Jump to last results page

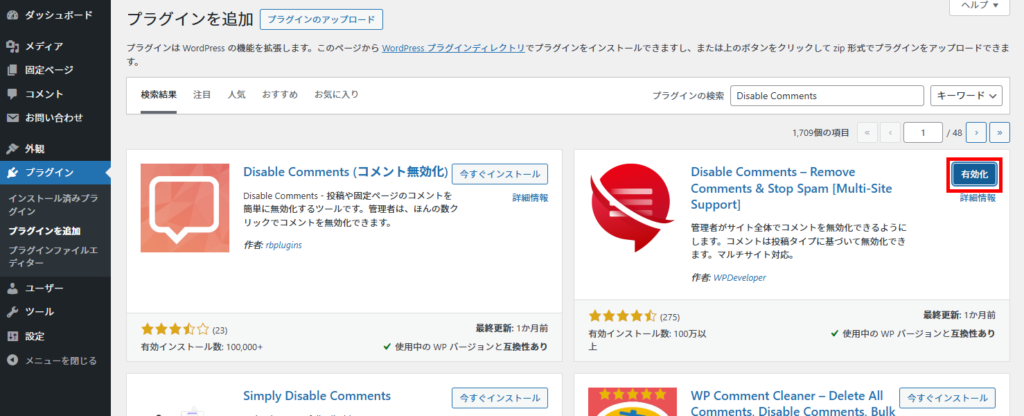pos(1000,133)
